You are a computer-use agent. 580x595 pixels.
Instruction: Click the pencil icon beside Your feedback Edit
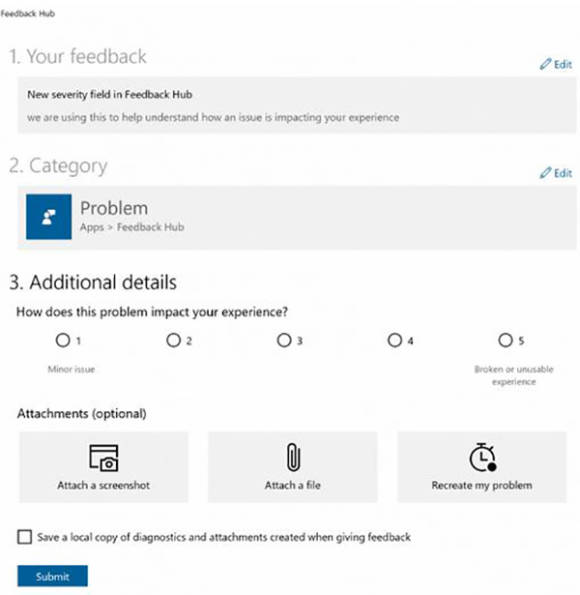point(545,64)
